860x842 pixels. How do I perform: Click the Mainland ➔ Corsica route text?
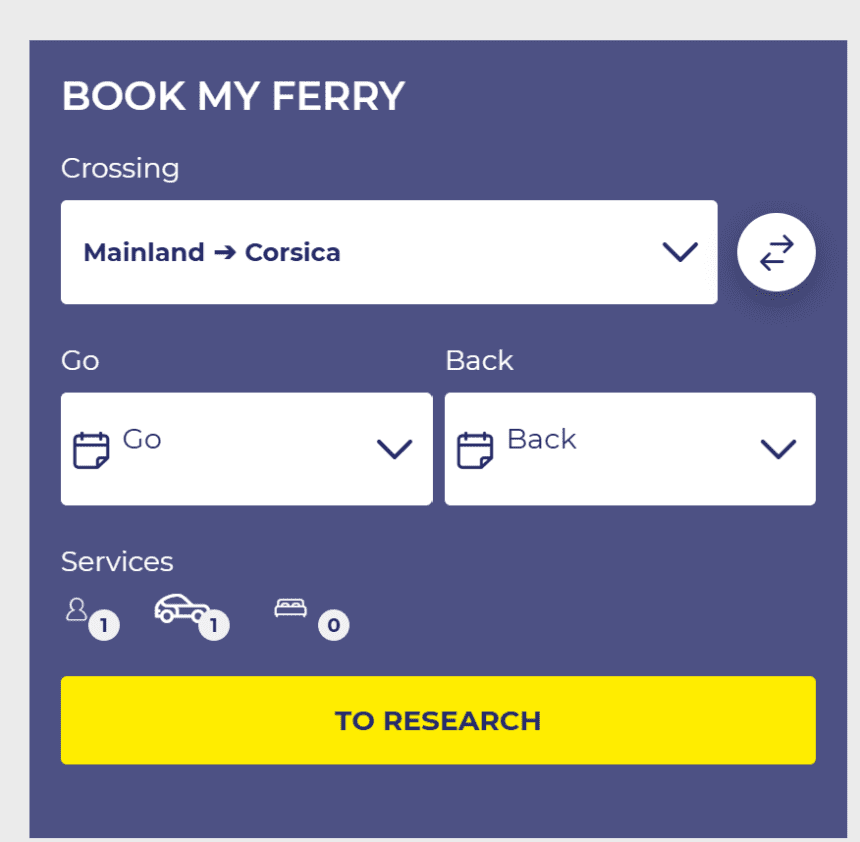(212, 252)
